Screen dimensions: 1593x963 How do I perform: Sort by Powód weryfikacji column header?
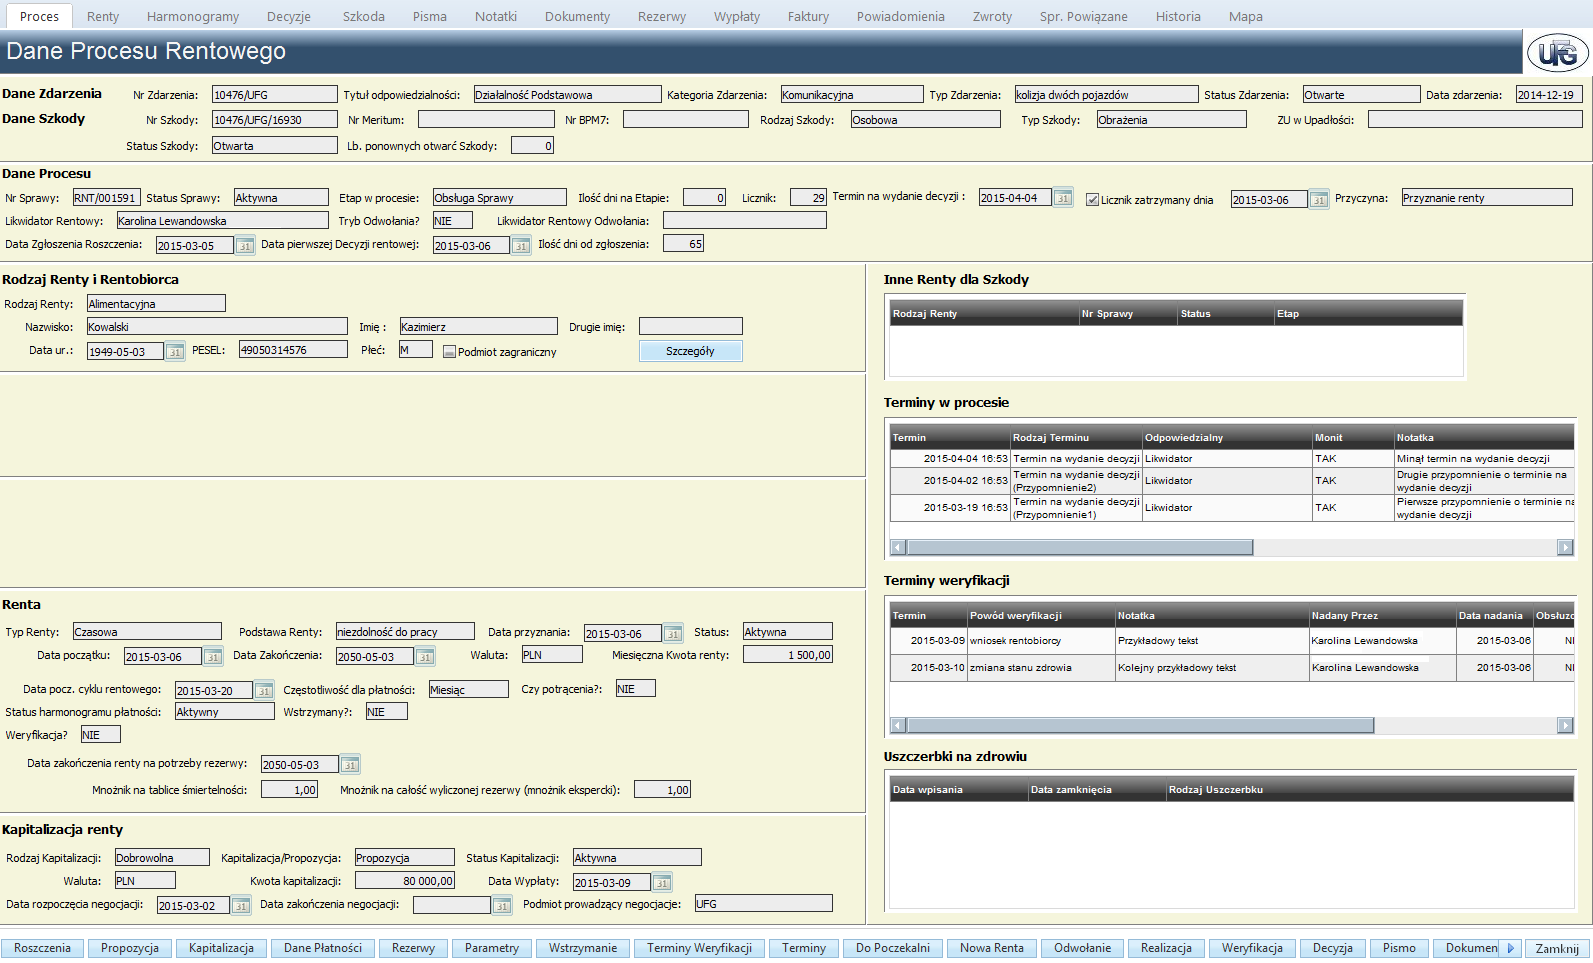coord(1041,615)
